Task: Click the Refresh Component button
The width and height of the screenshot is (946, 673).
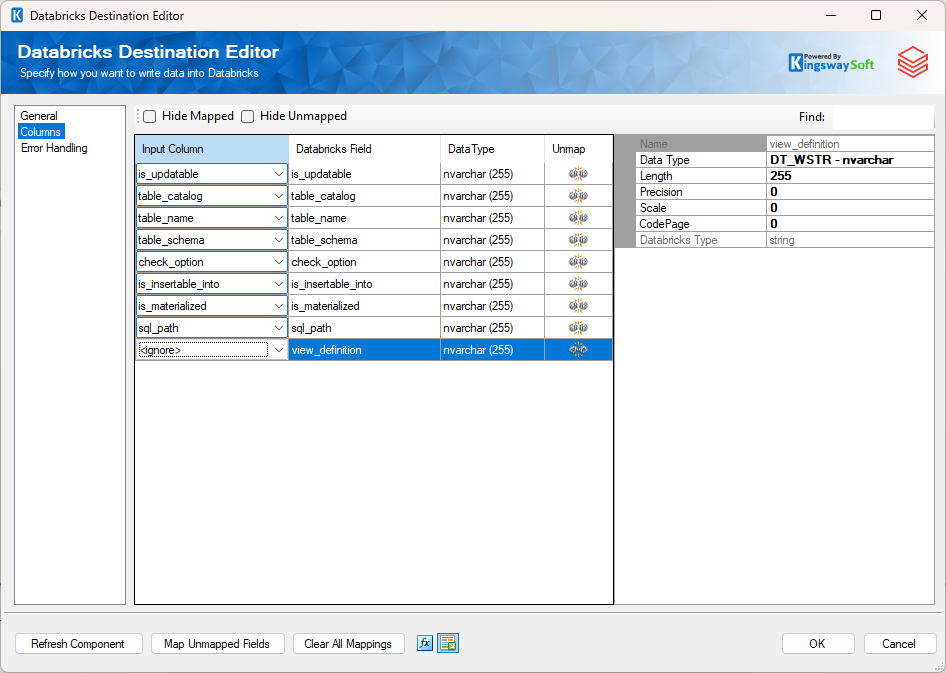Action: pyautogui.click(x=78, y=644)
